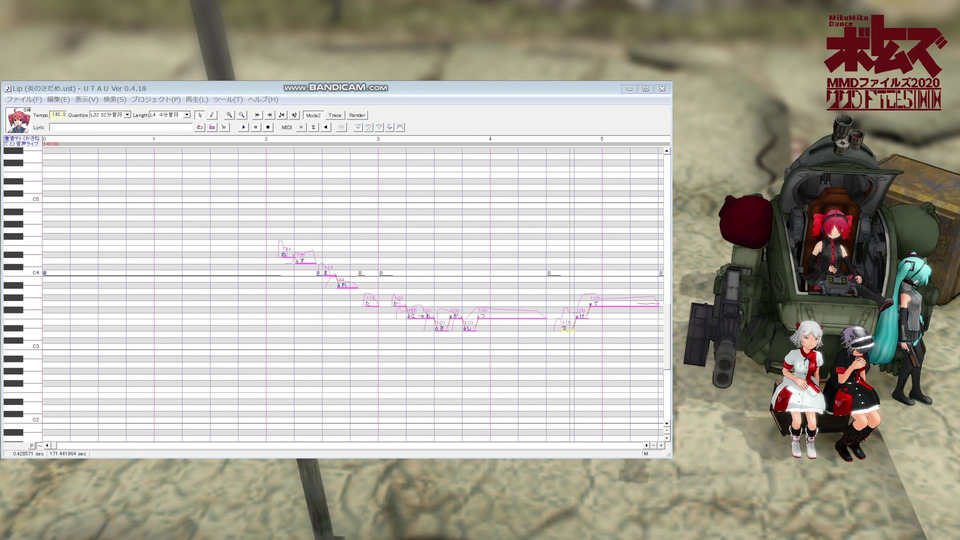The height and width of the screenshot is (540, 960).
Task: Click the pink second icon right of Lyric field
Action: pos(212,127)
